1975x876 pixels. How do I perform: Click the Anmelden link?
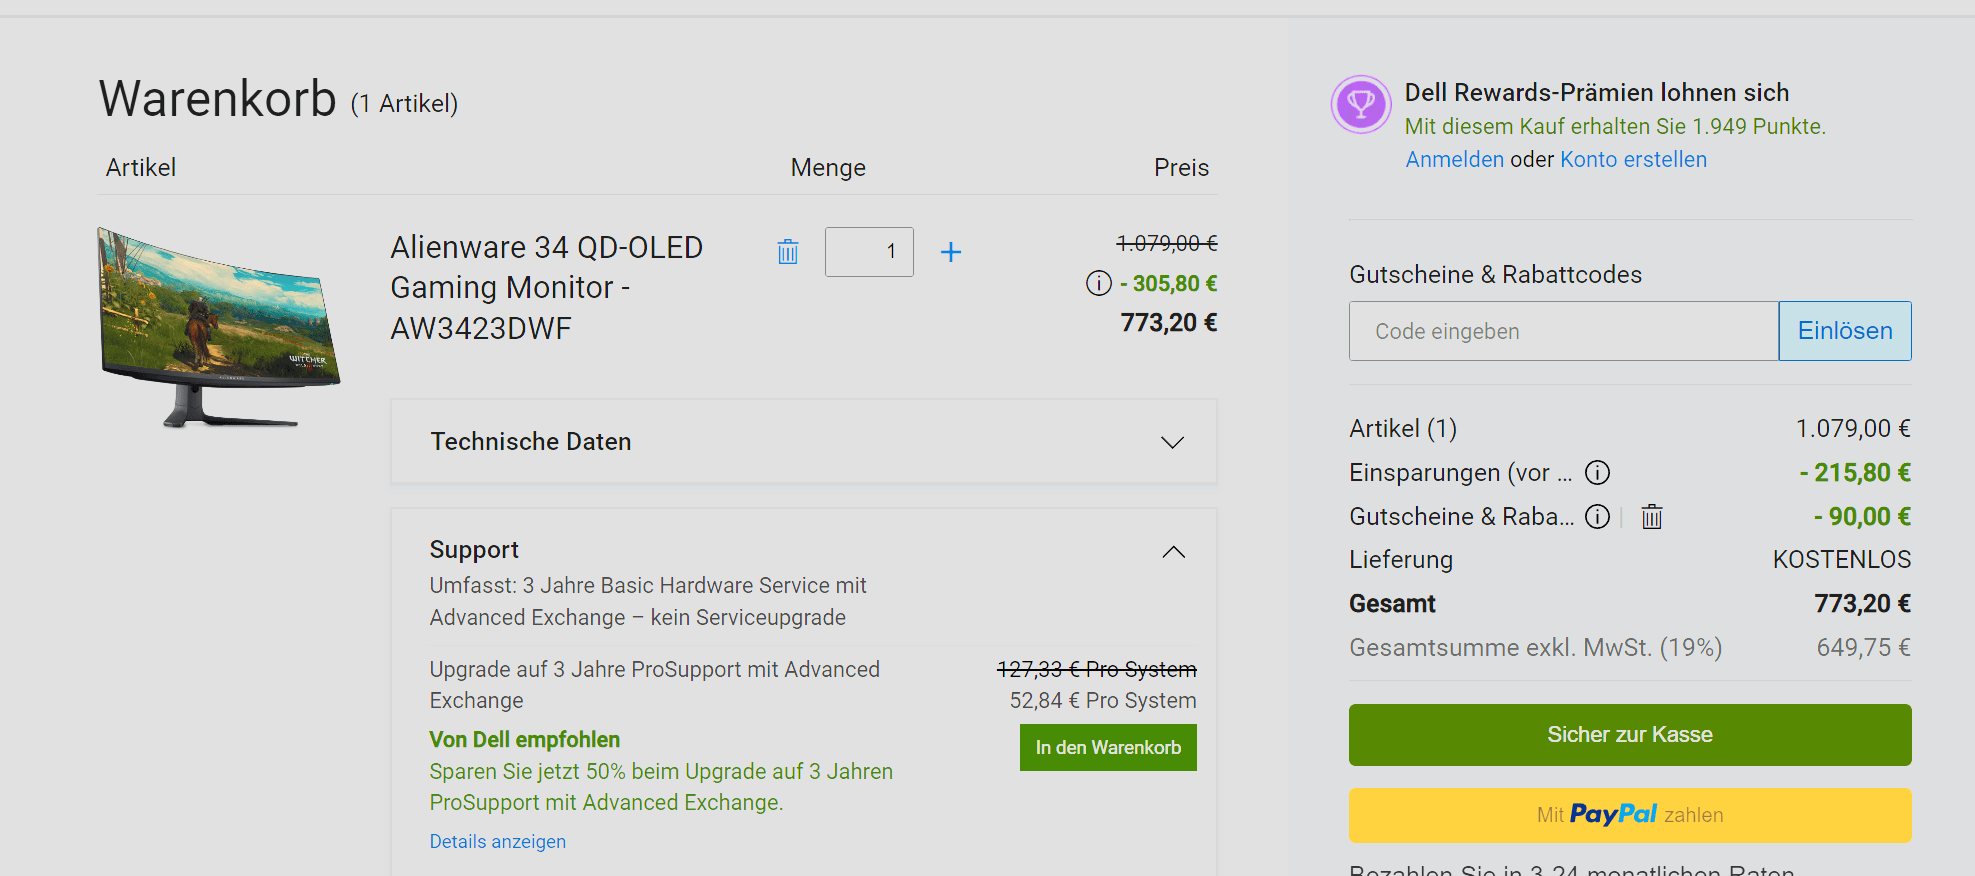1454,160
